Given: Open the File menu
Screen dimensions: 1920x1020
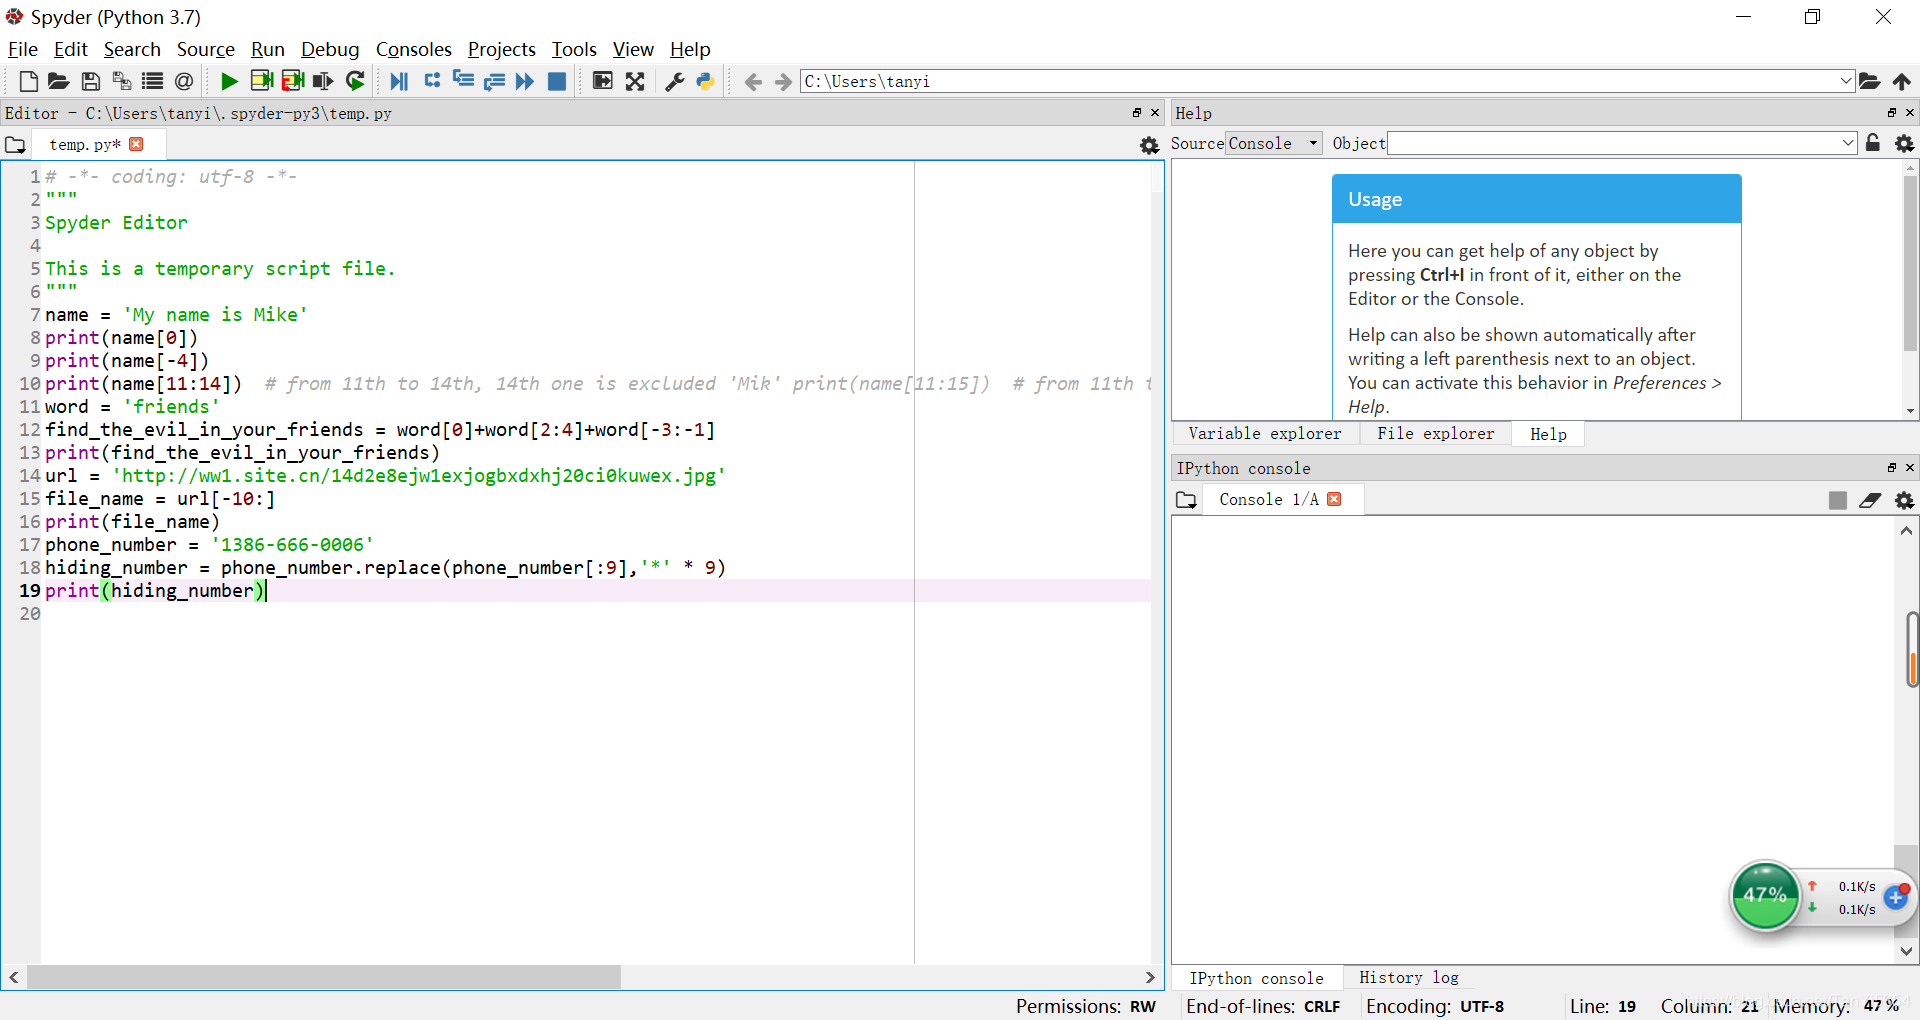Looking at the screenshot, I should pos(22,49).
